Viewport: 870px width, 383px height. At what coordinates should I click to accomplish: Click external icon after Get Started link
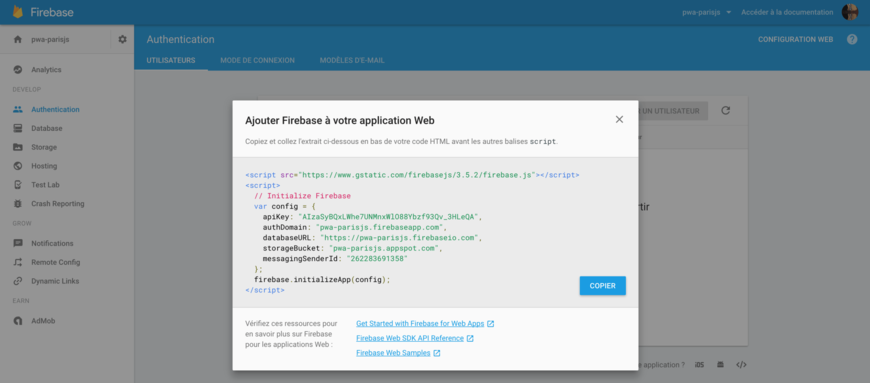(x=490, y=324)
